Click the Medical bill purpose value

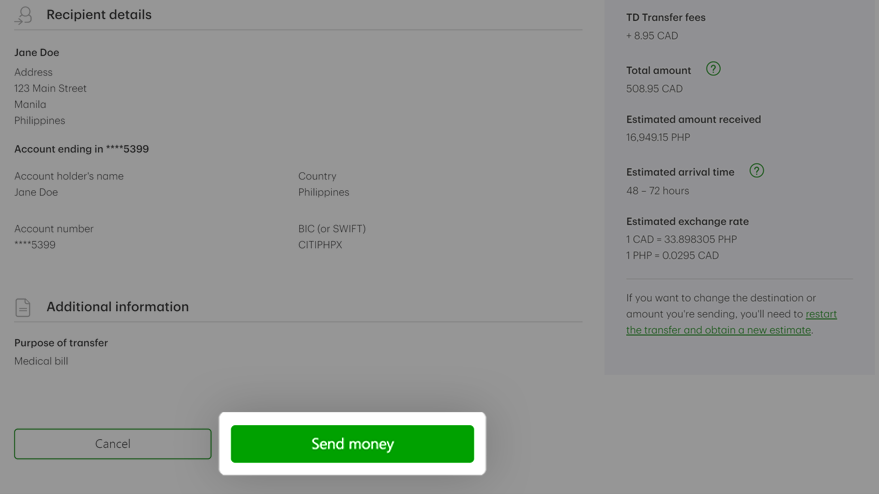pyautogui.click(x=41, y=361)
